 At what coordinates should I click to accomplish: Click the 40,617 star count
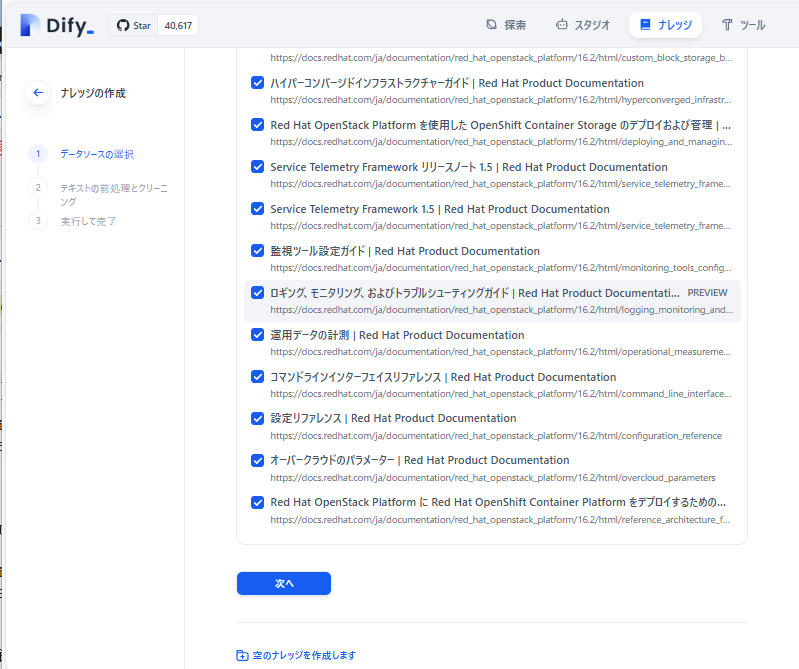[178, 25]
